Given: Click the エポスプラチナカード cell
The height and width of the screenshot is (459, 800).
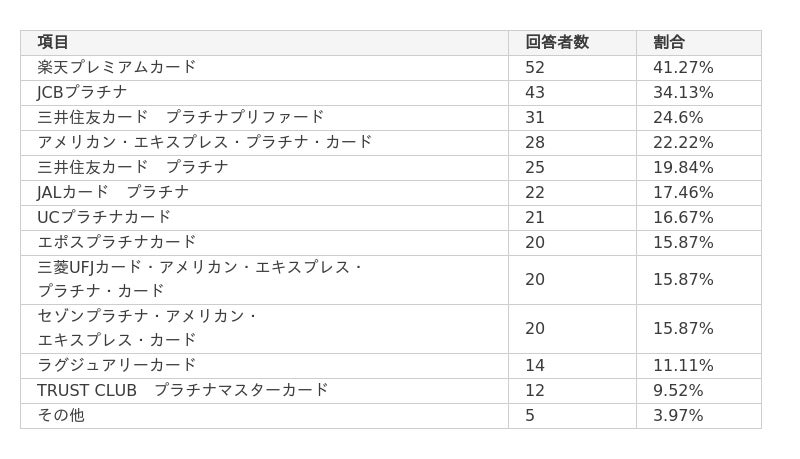Looking at the screenshot, I should click(116, 243).
